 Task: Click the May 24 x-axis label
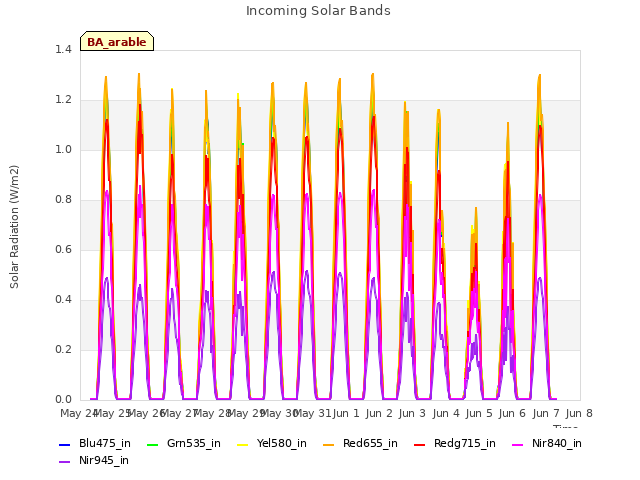pos(78,413)
